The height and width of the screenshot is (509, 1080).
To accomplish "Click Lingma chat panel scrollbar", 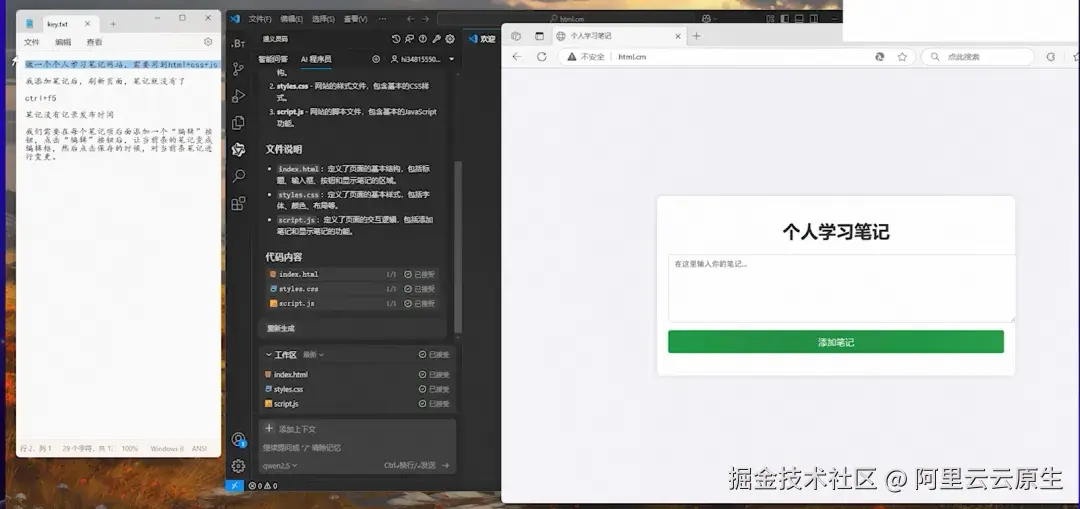I will click(x=458, y=248).
